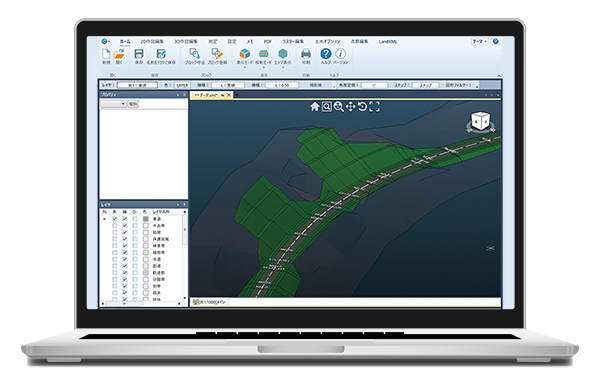This screenshot has width=600, height=386.
Task: Click the button beside the プロパティ dropdown
Action: pyautogui.click(x=133, y=104)
